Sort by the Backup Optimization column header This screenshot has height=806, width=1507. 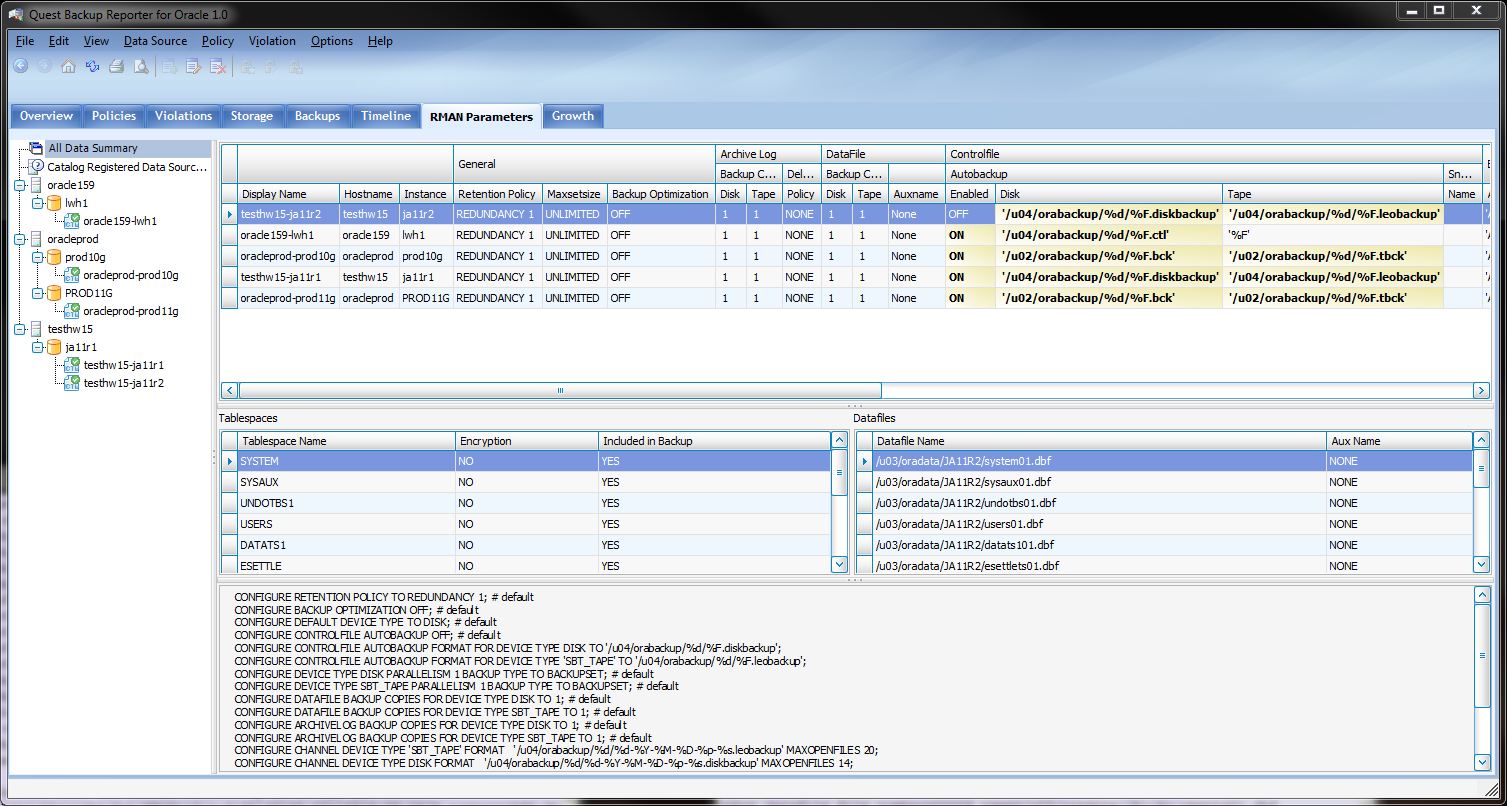click(660, 194)
